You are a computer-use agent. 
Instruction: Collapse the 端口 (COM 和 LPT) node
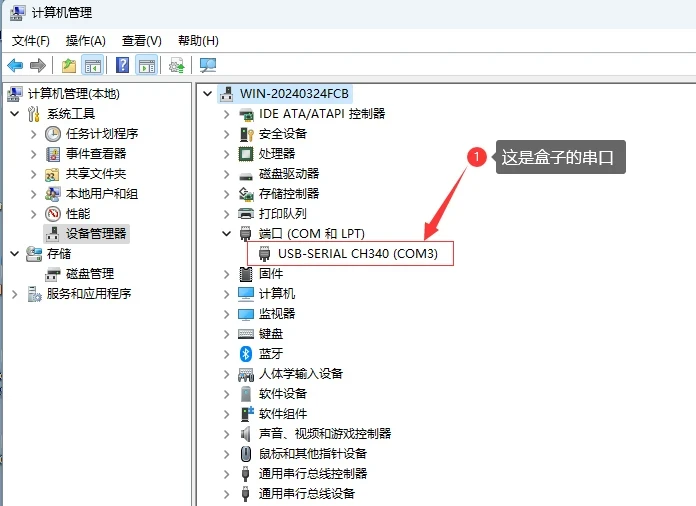click(226, 233)
